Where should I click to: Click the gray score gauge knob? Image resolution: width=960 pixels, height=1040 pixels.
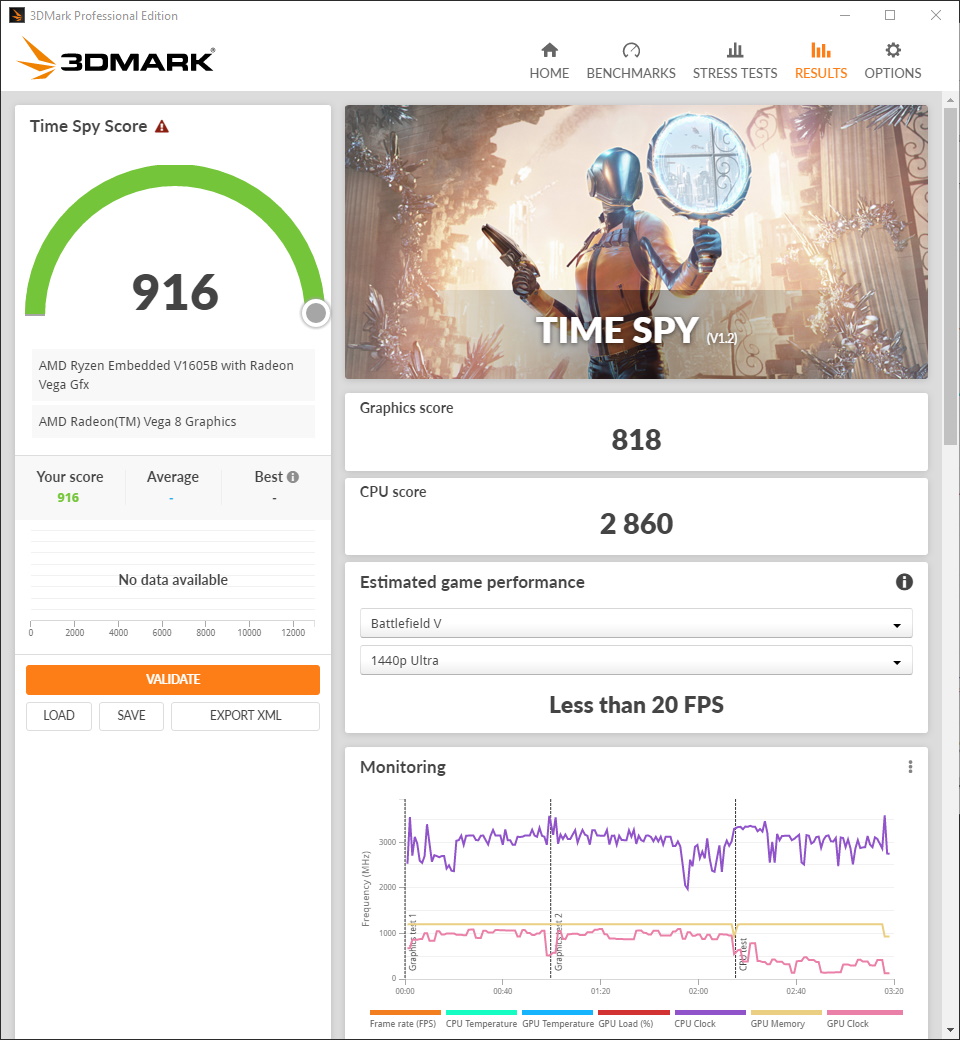point(316,313)
